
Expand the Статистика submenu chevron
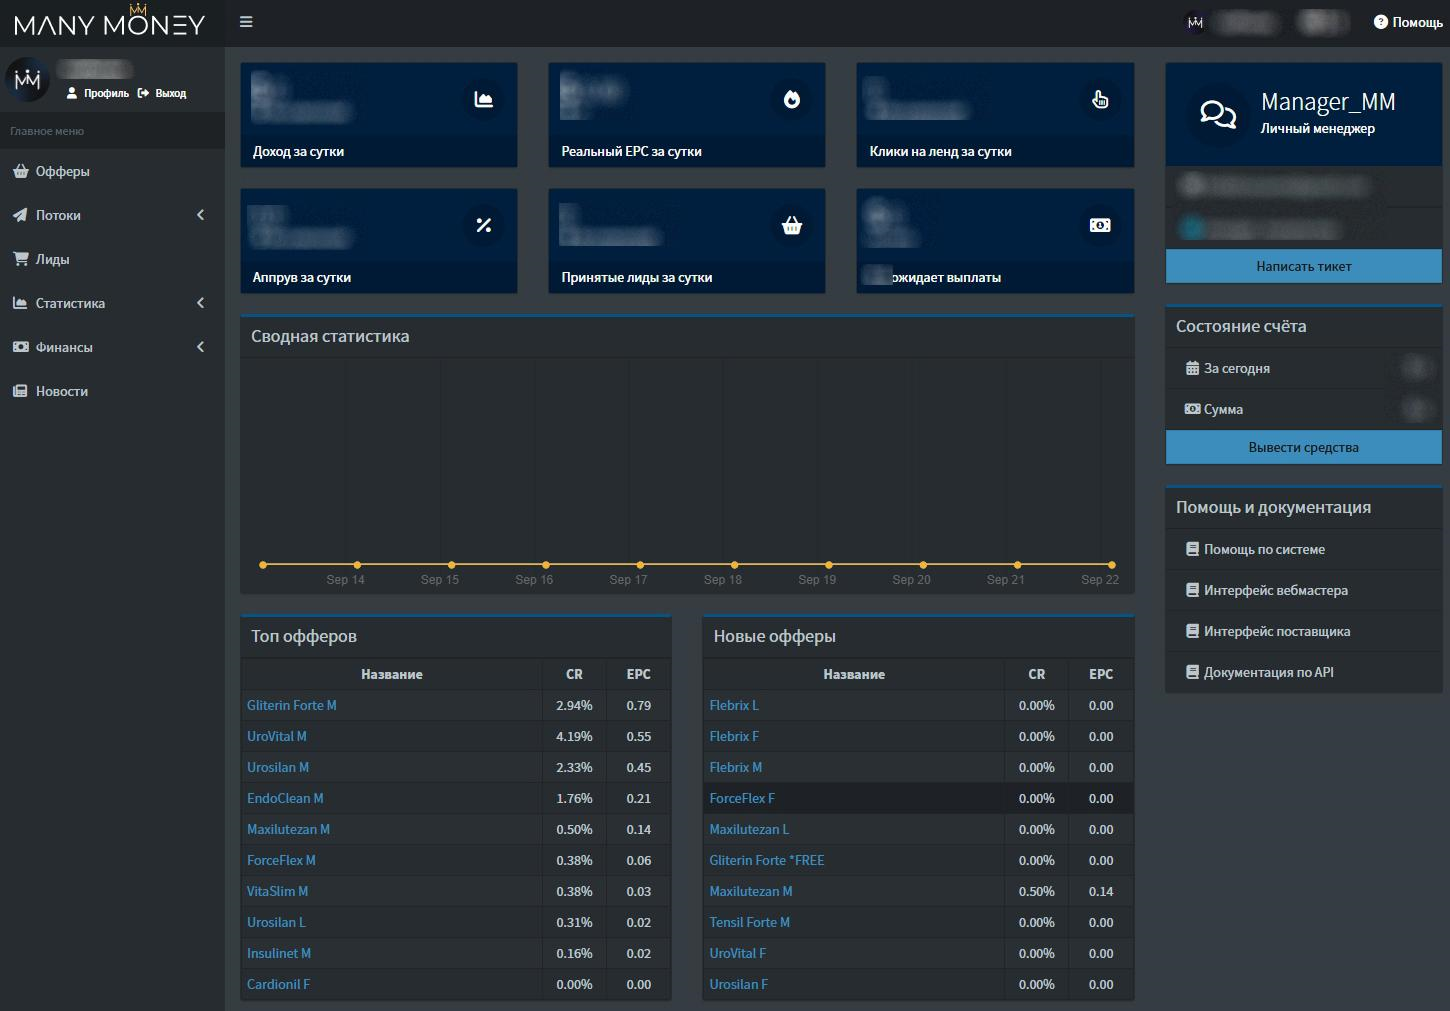click(x=200, y=303)
